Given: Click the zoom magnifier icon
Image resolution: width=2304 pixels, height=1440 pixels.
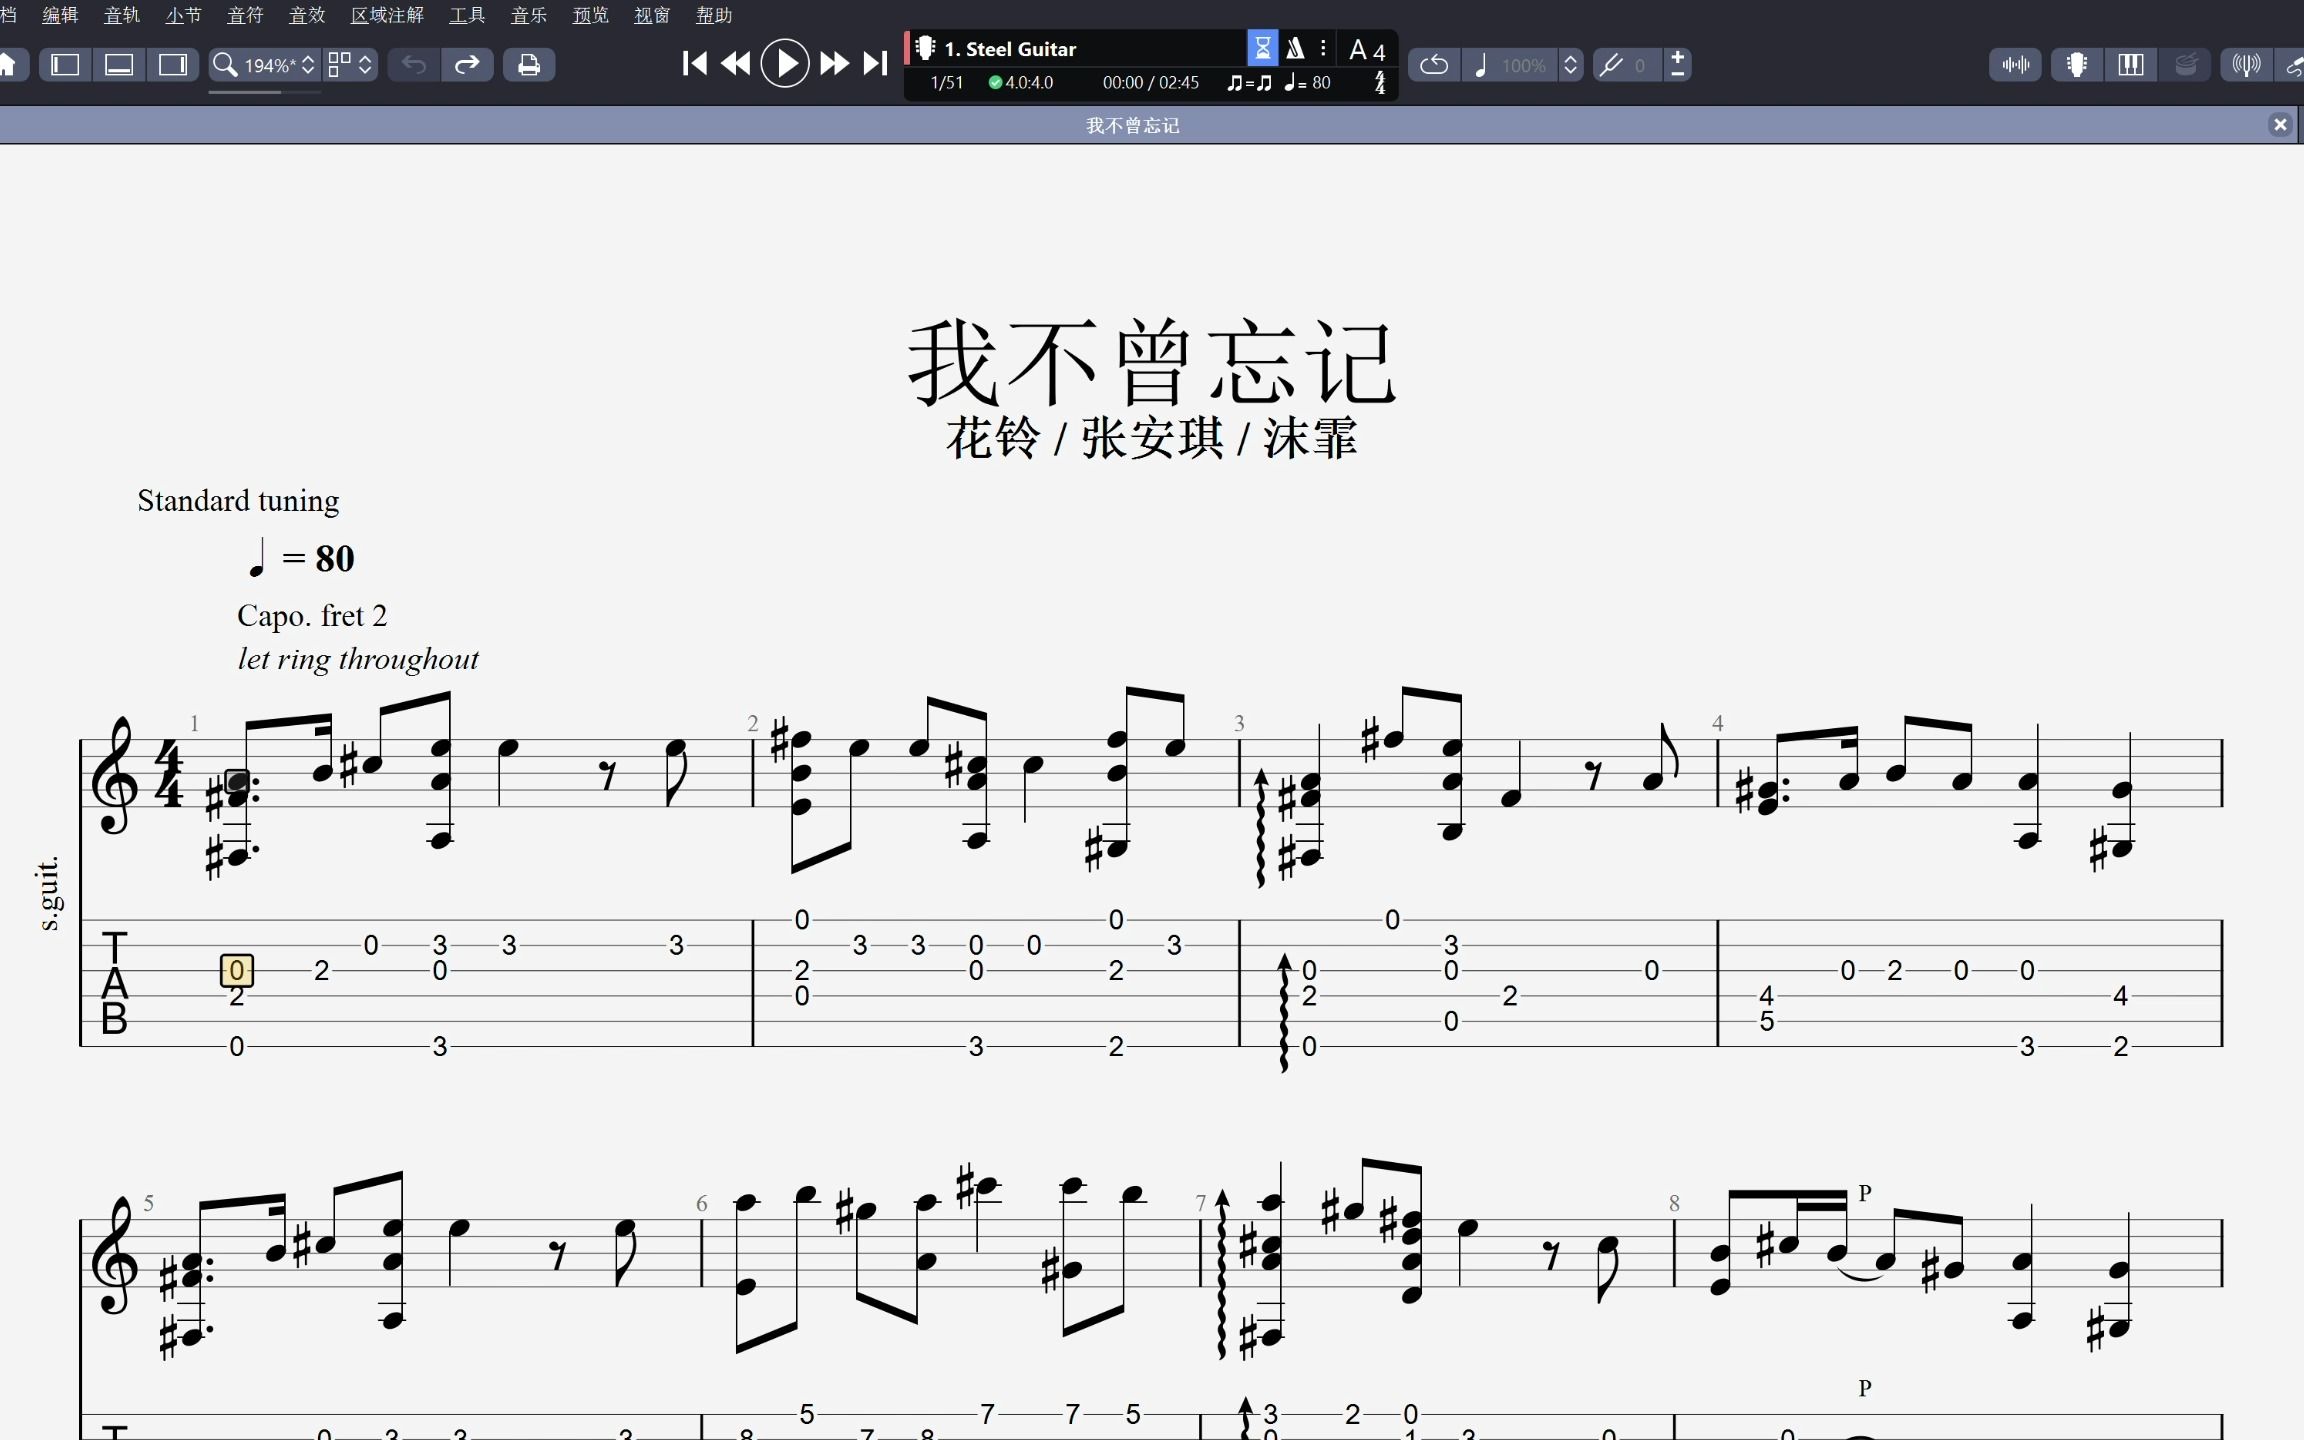Looking at the screenshot, I should tap(225, 65).
